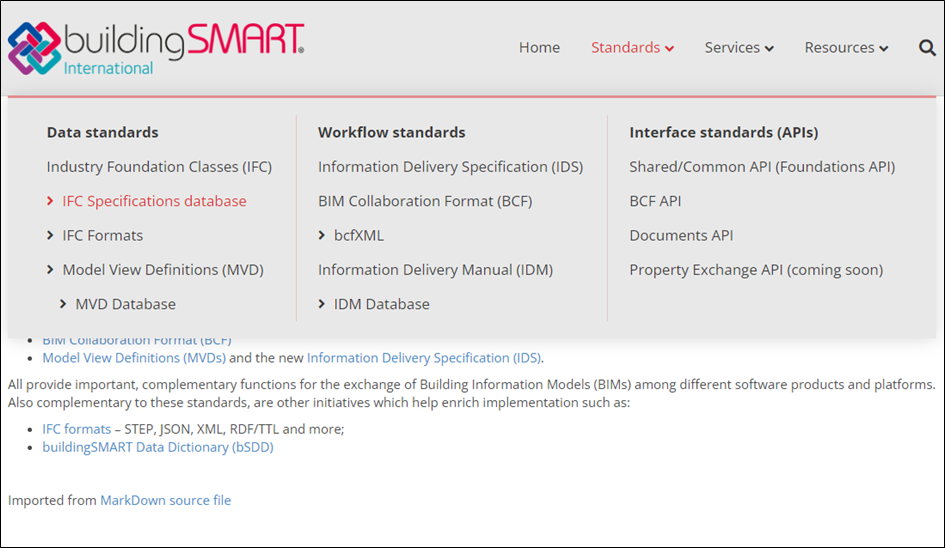Open Information Delivery Specification (IDS) menu entry
This screenshot has width=945, height=548.
point(450,166)
